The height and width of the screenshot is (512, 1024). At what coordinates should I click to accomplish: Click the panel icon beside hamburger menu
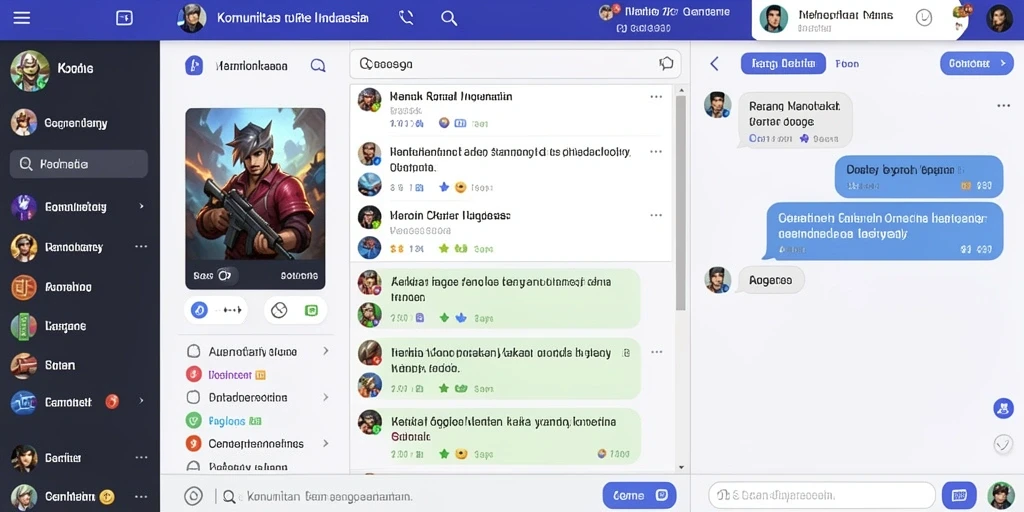(124, 18)
